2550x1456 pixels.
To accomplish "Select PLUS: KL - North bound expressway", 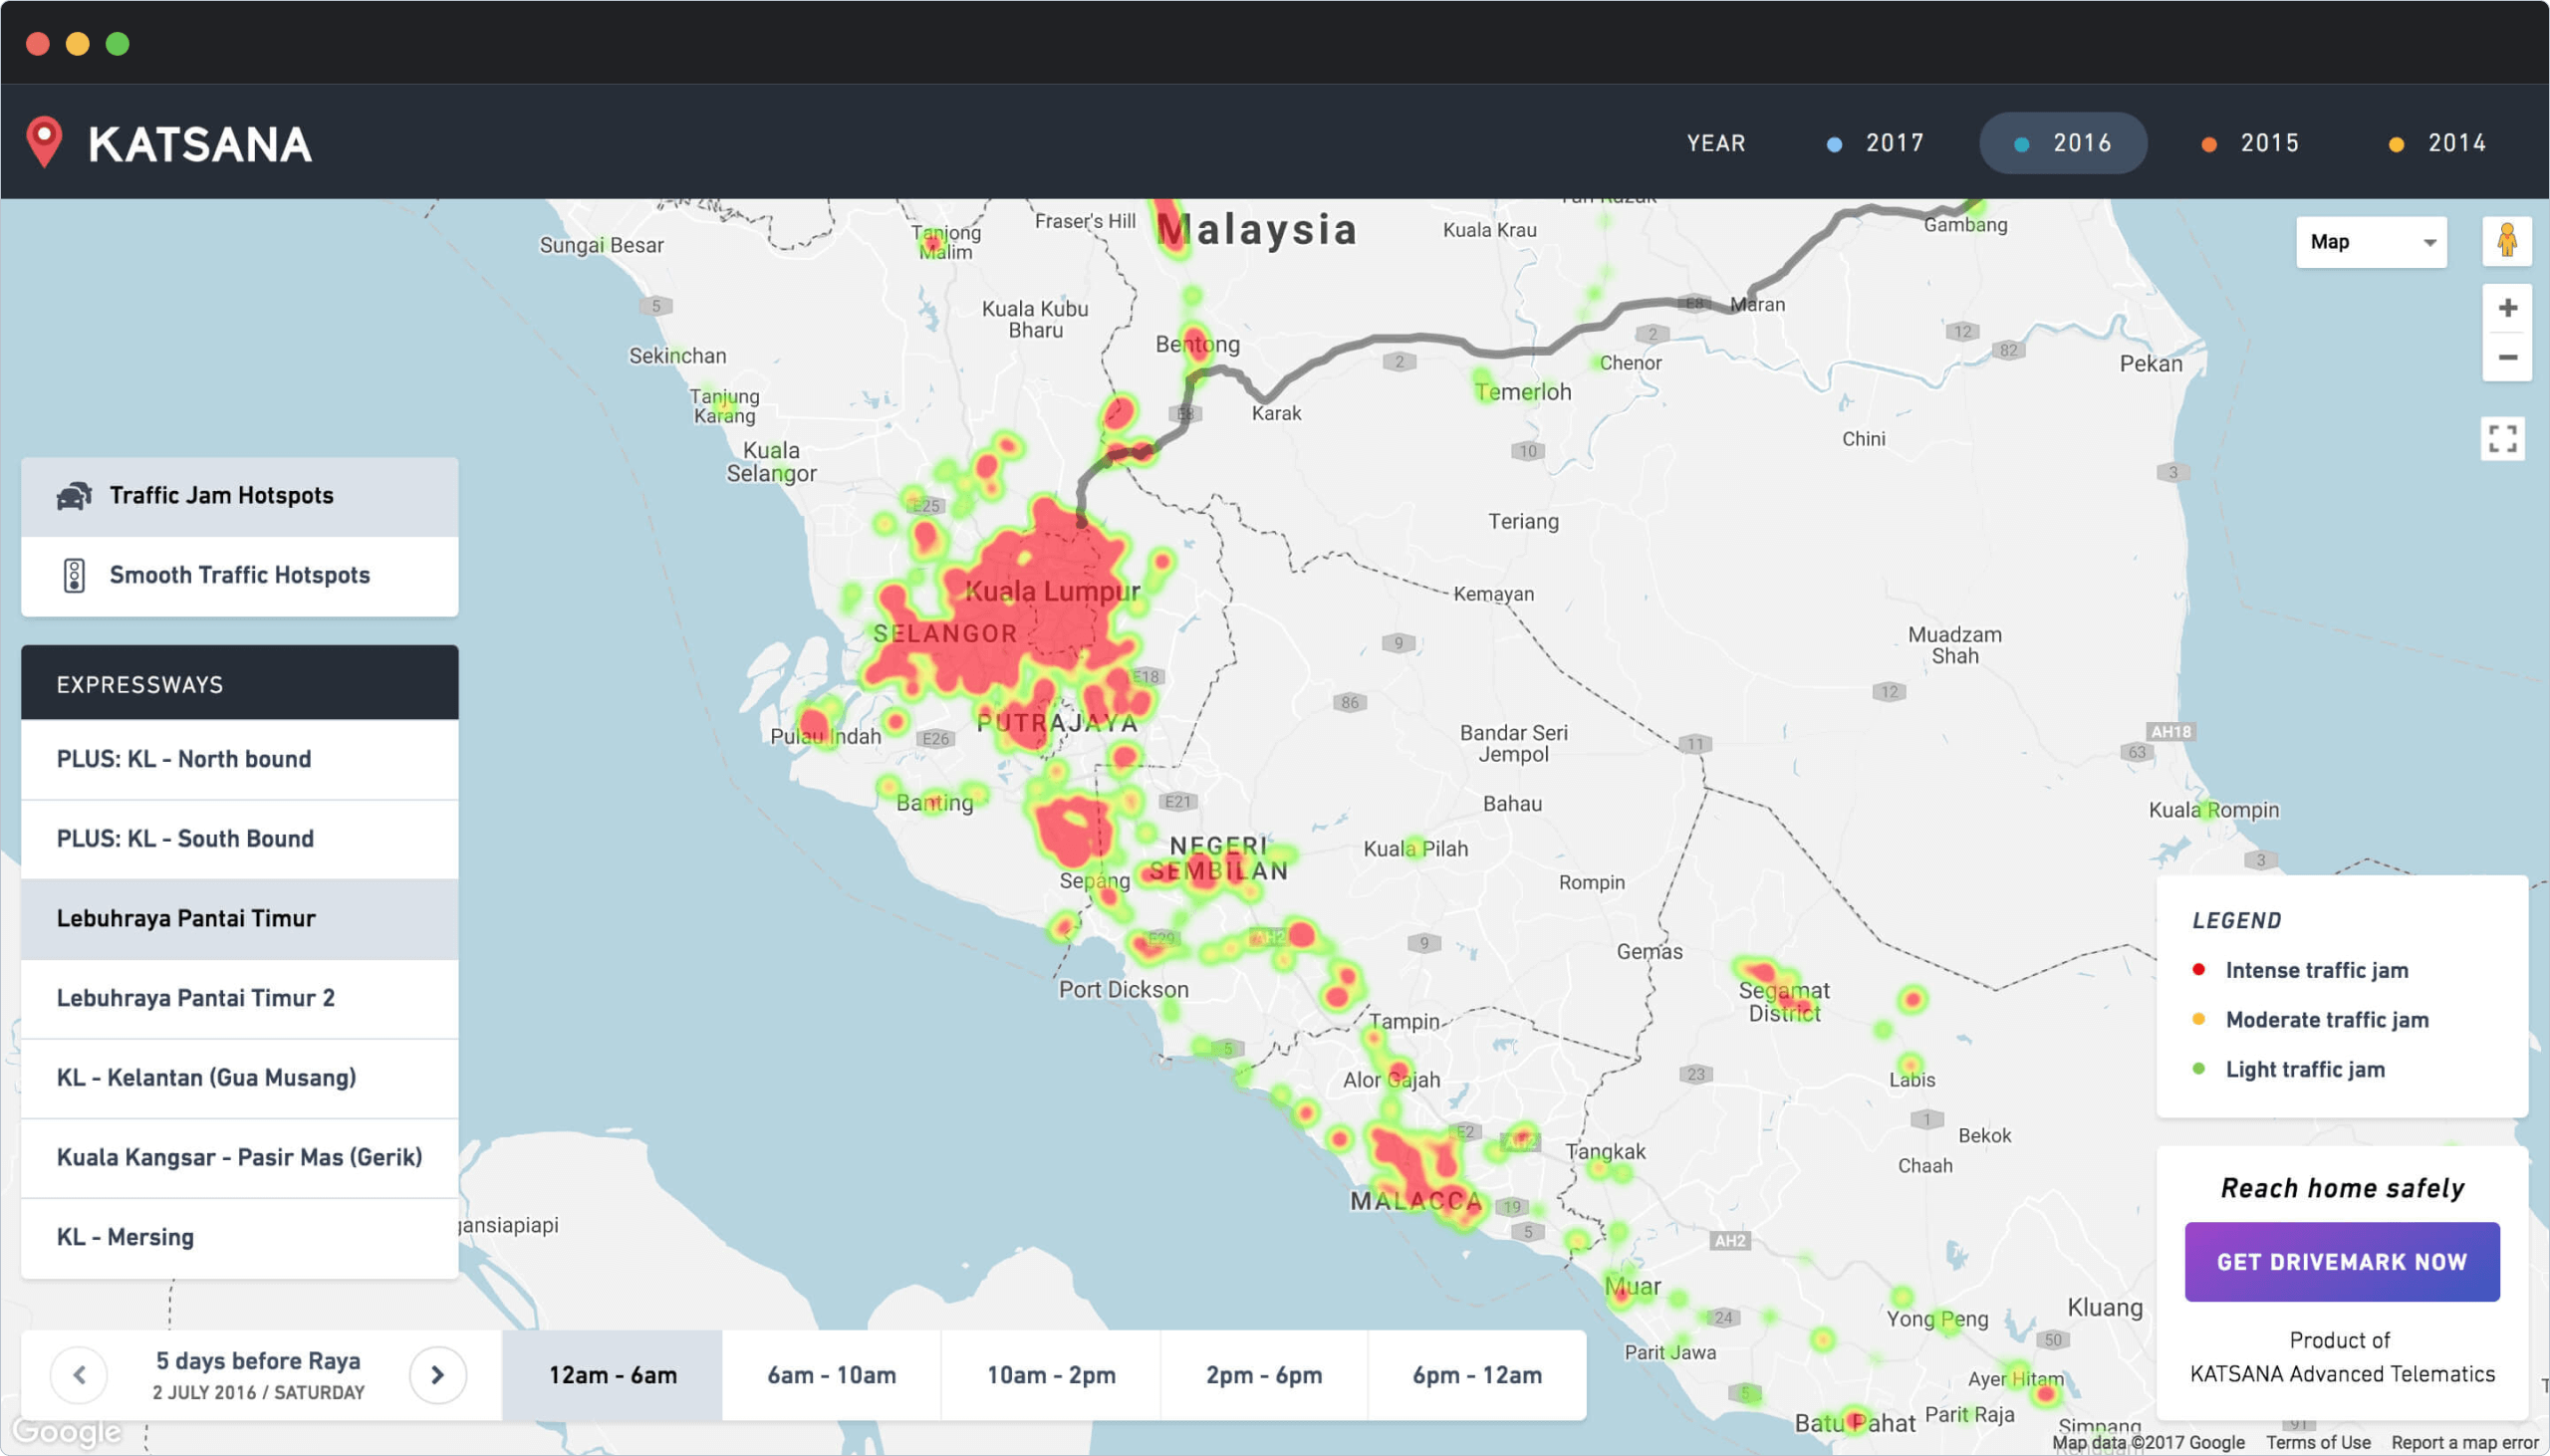I will pyautogui.click(x=240, y=759).
